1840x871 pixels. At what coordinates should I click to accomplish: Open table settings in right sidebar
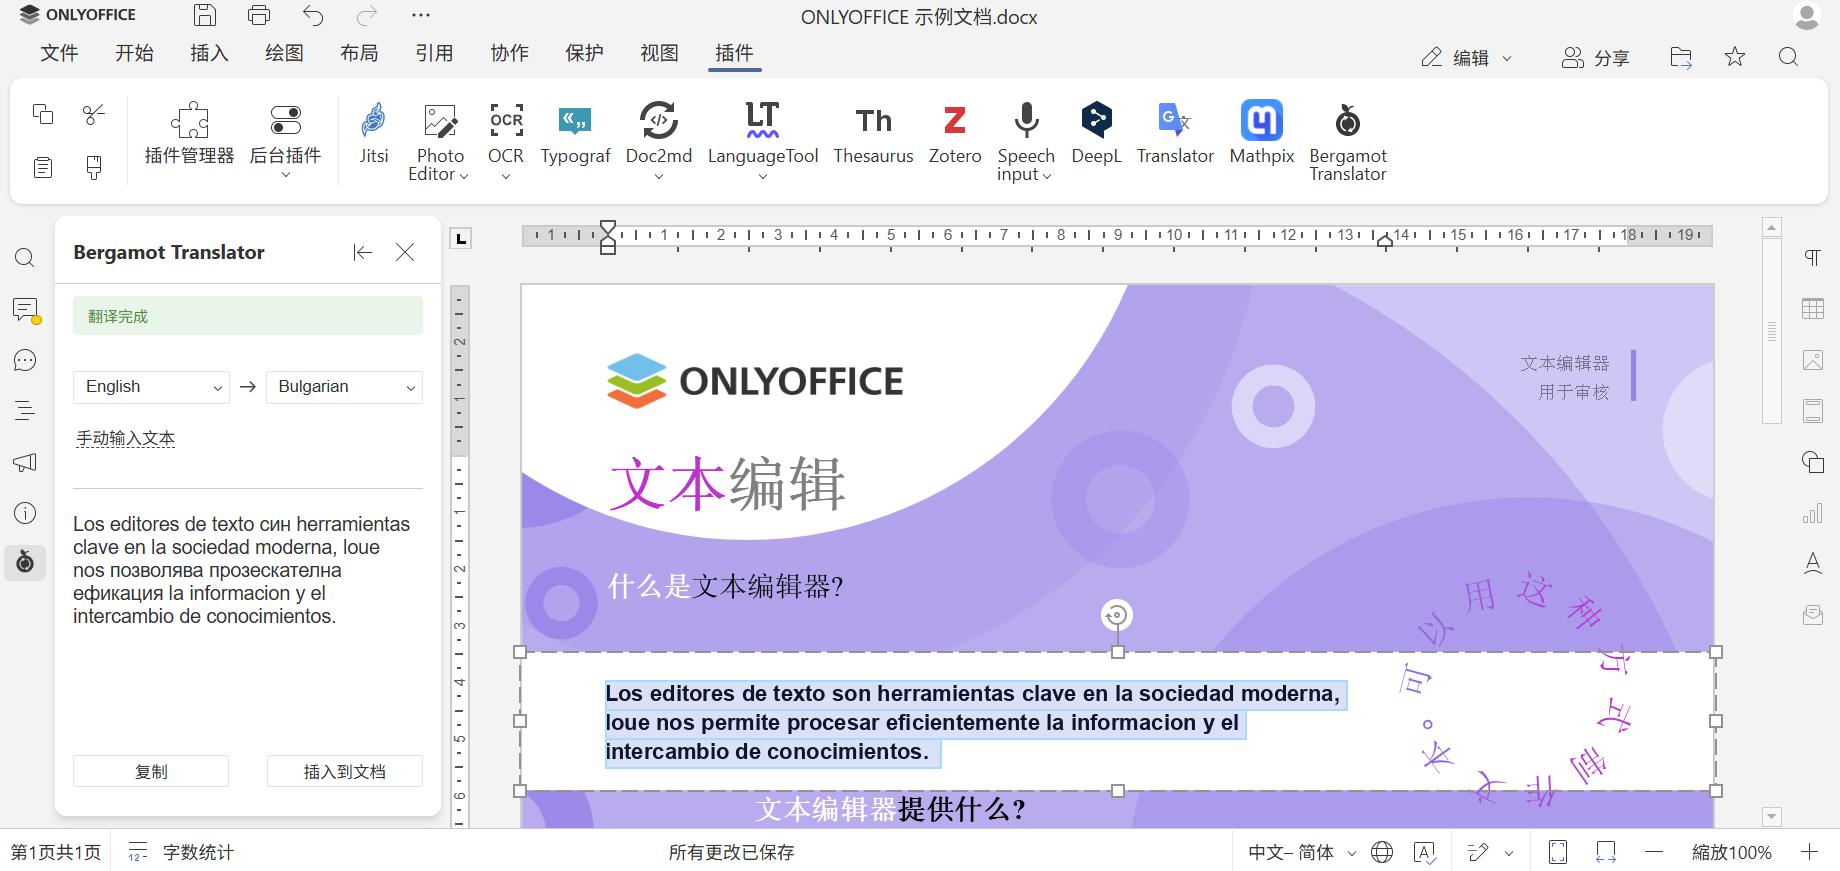(x=1812, y=309)
